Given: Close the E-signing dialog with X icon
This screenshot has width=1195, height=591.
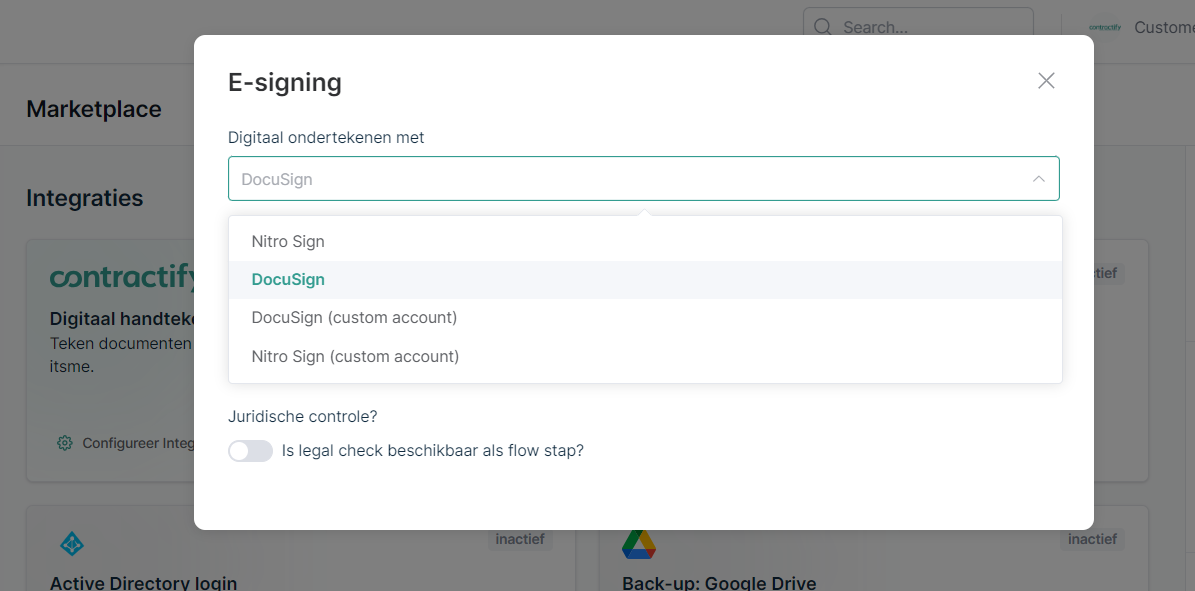Looking at the screenshot, I should pyautogui.click(x=1046, y=81).
